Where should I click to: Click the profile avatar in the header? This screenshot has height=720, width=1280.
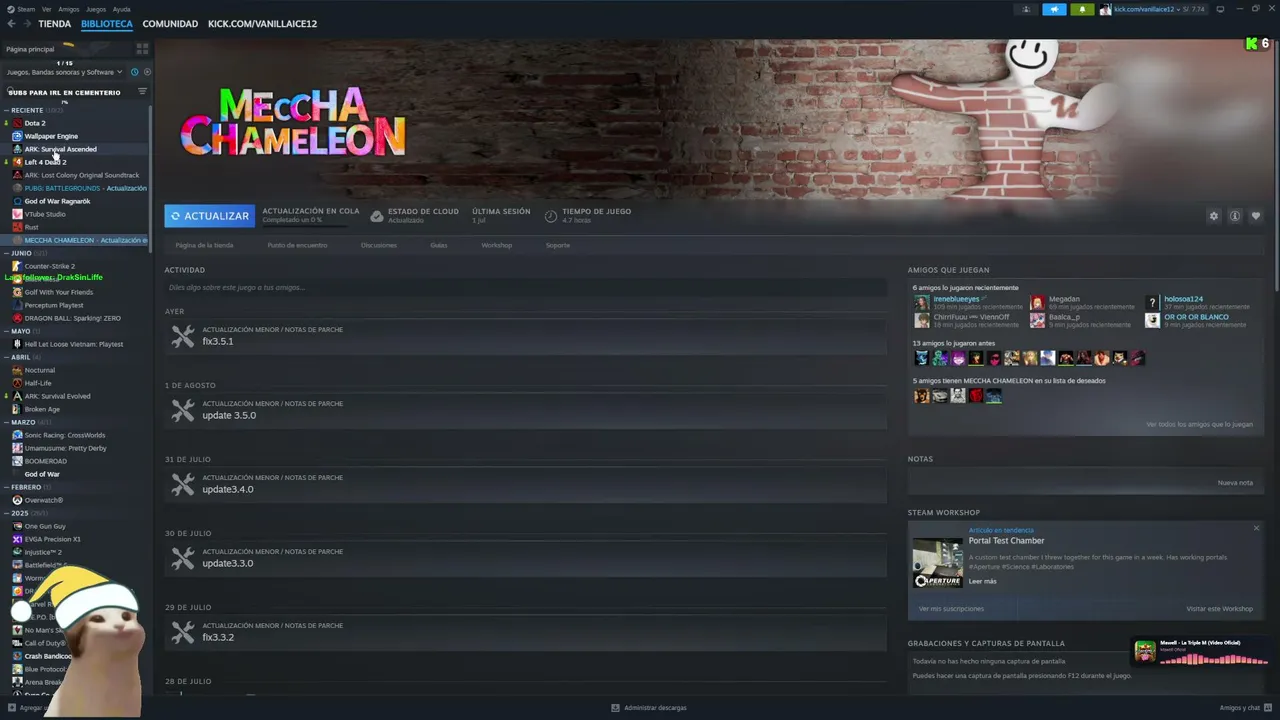1106,9
